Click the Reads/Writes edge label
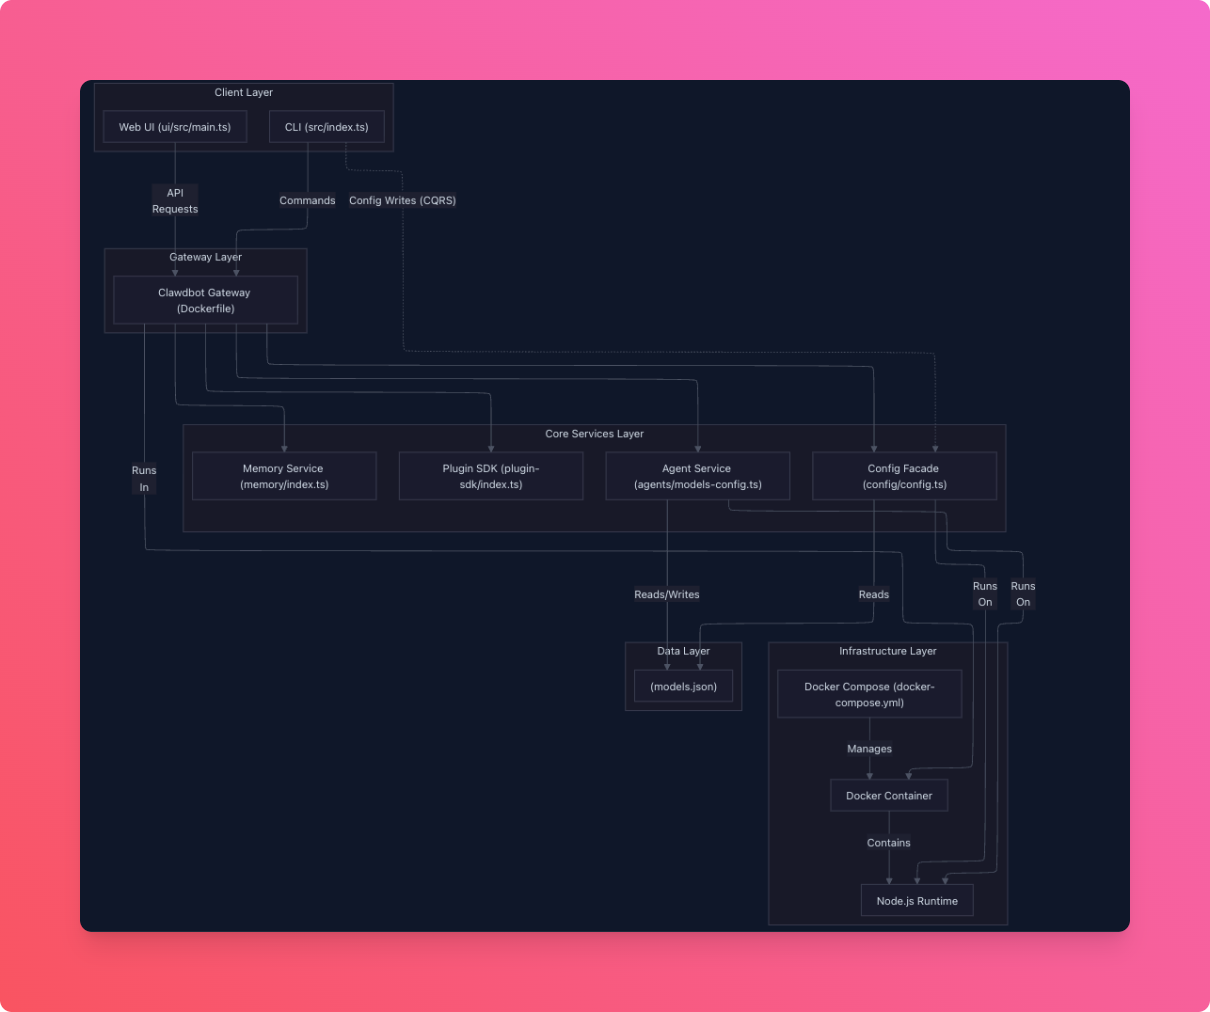1210x1012 pixels. pos(666,594)
